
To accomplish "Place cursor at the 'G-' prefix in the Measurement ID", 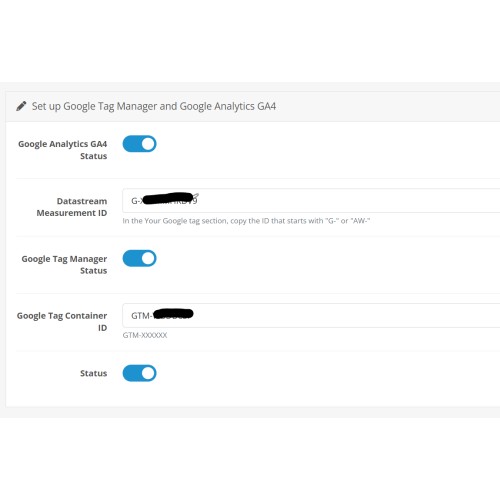I will point(135,201).
